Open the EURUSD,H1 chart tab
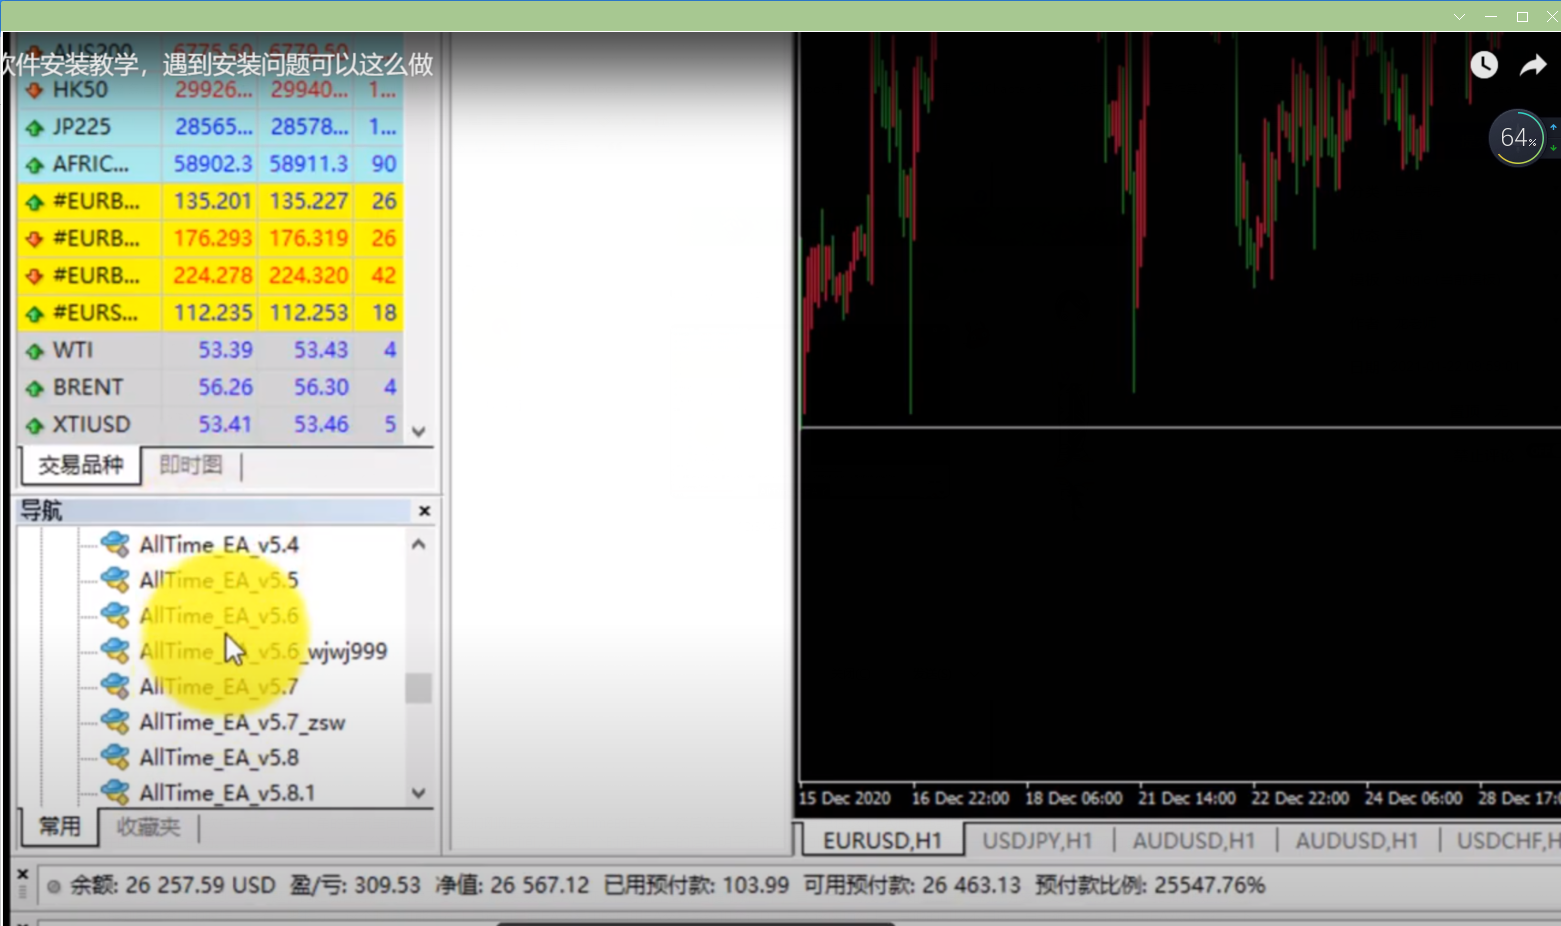 [x=883, y=841]
